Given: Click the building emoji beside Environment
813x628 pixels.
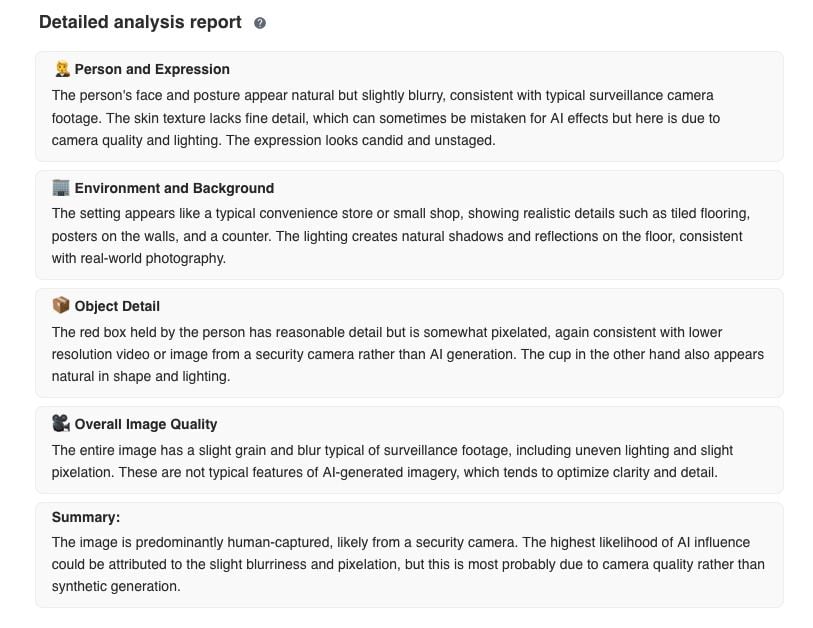Looking at the screenshot, I should [x=61, y=188].
